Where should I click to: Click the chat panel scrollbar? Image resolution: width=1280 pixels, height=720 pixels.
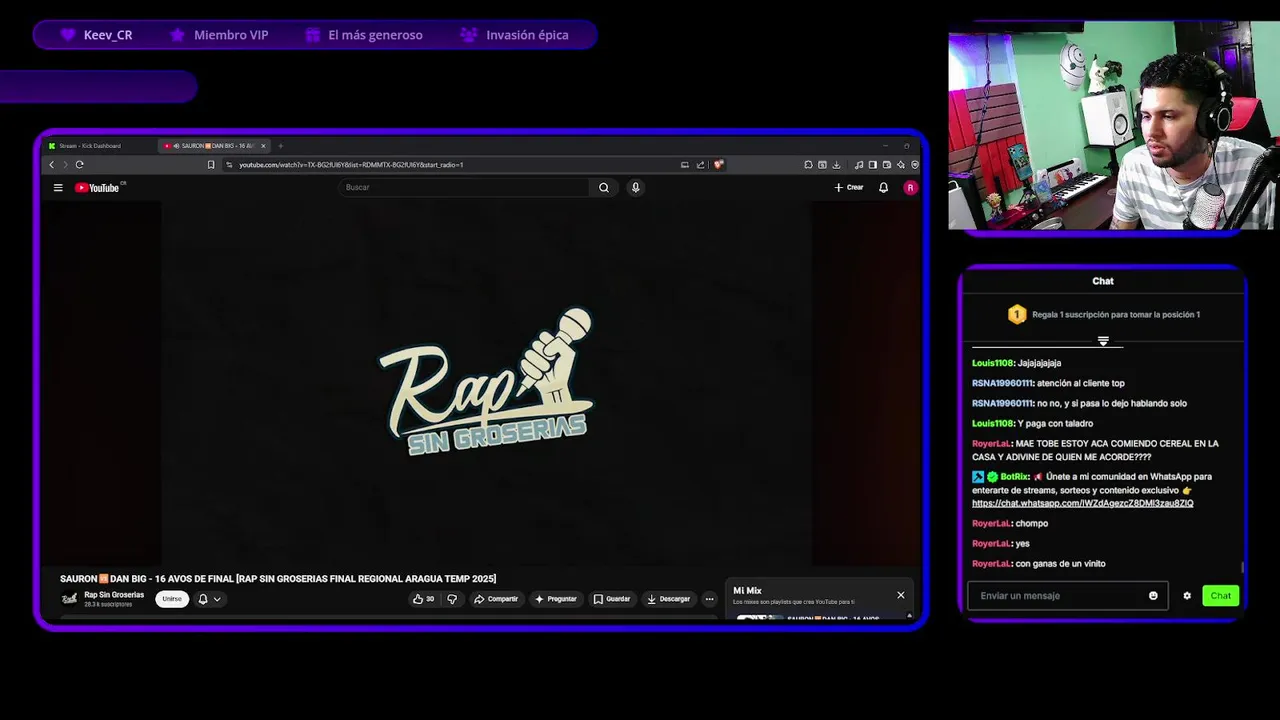1243,567
